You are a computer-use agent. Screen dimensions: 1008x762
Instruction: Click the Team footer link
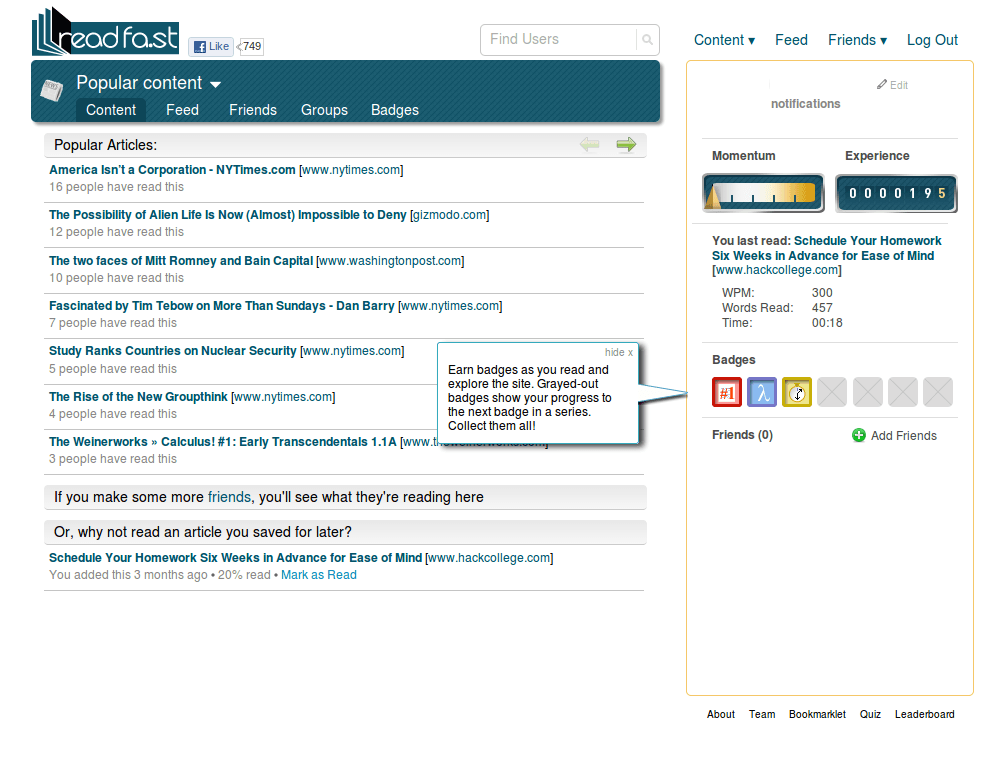point(762,714)
